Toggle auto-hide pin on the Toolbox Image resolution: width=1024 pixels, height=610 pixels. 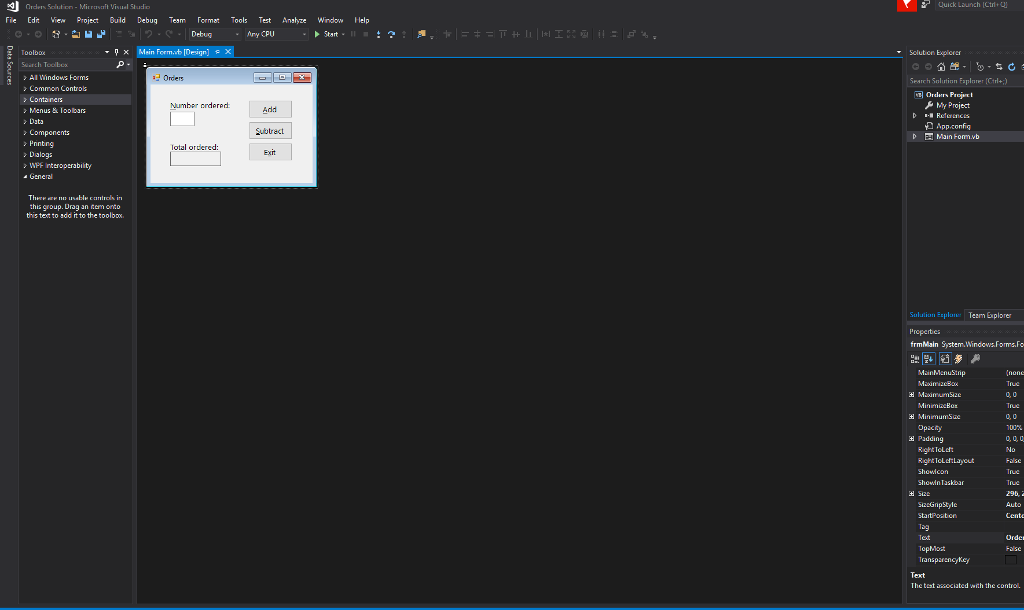tap(117, 52)
